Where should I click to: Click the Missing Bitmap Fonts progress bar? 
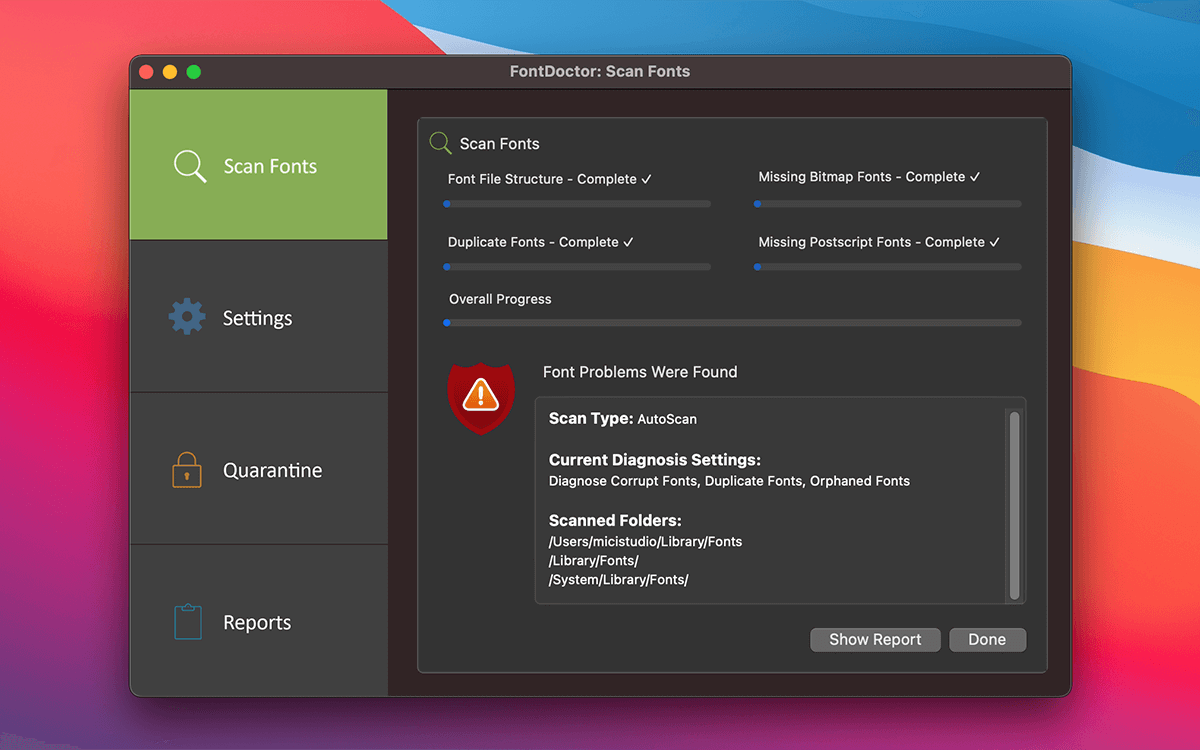click(x=888, y=204)
